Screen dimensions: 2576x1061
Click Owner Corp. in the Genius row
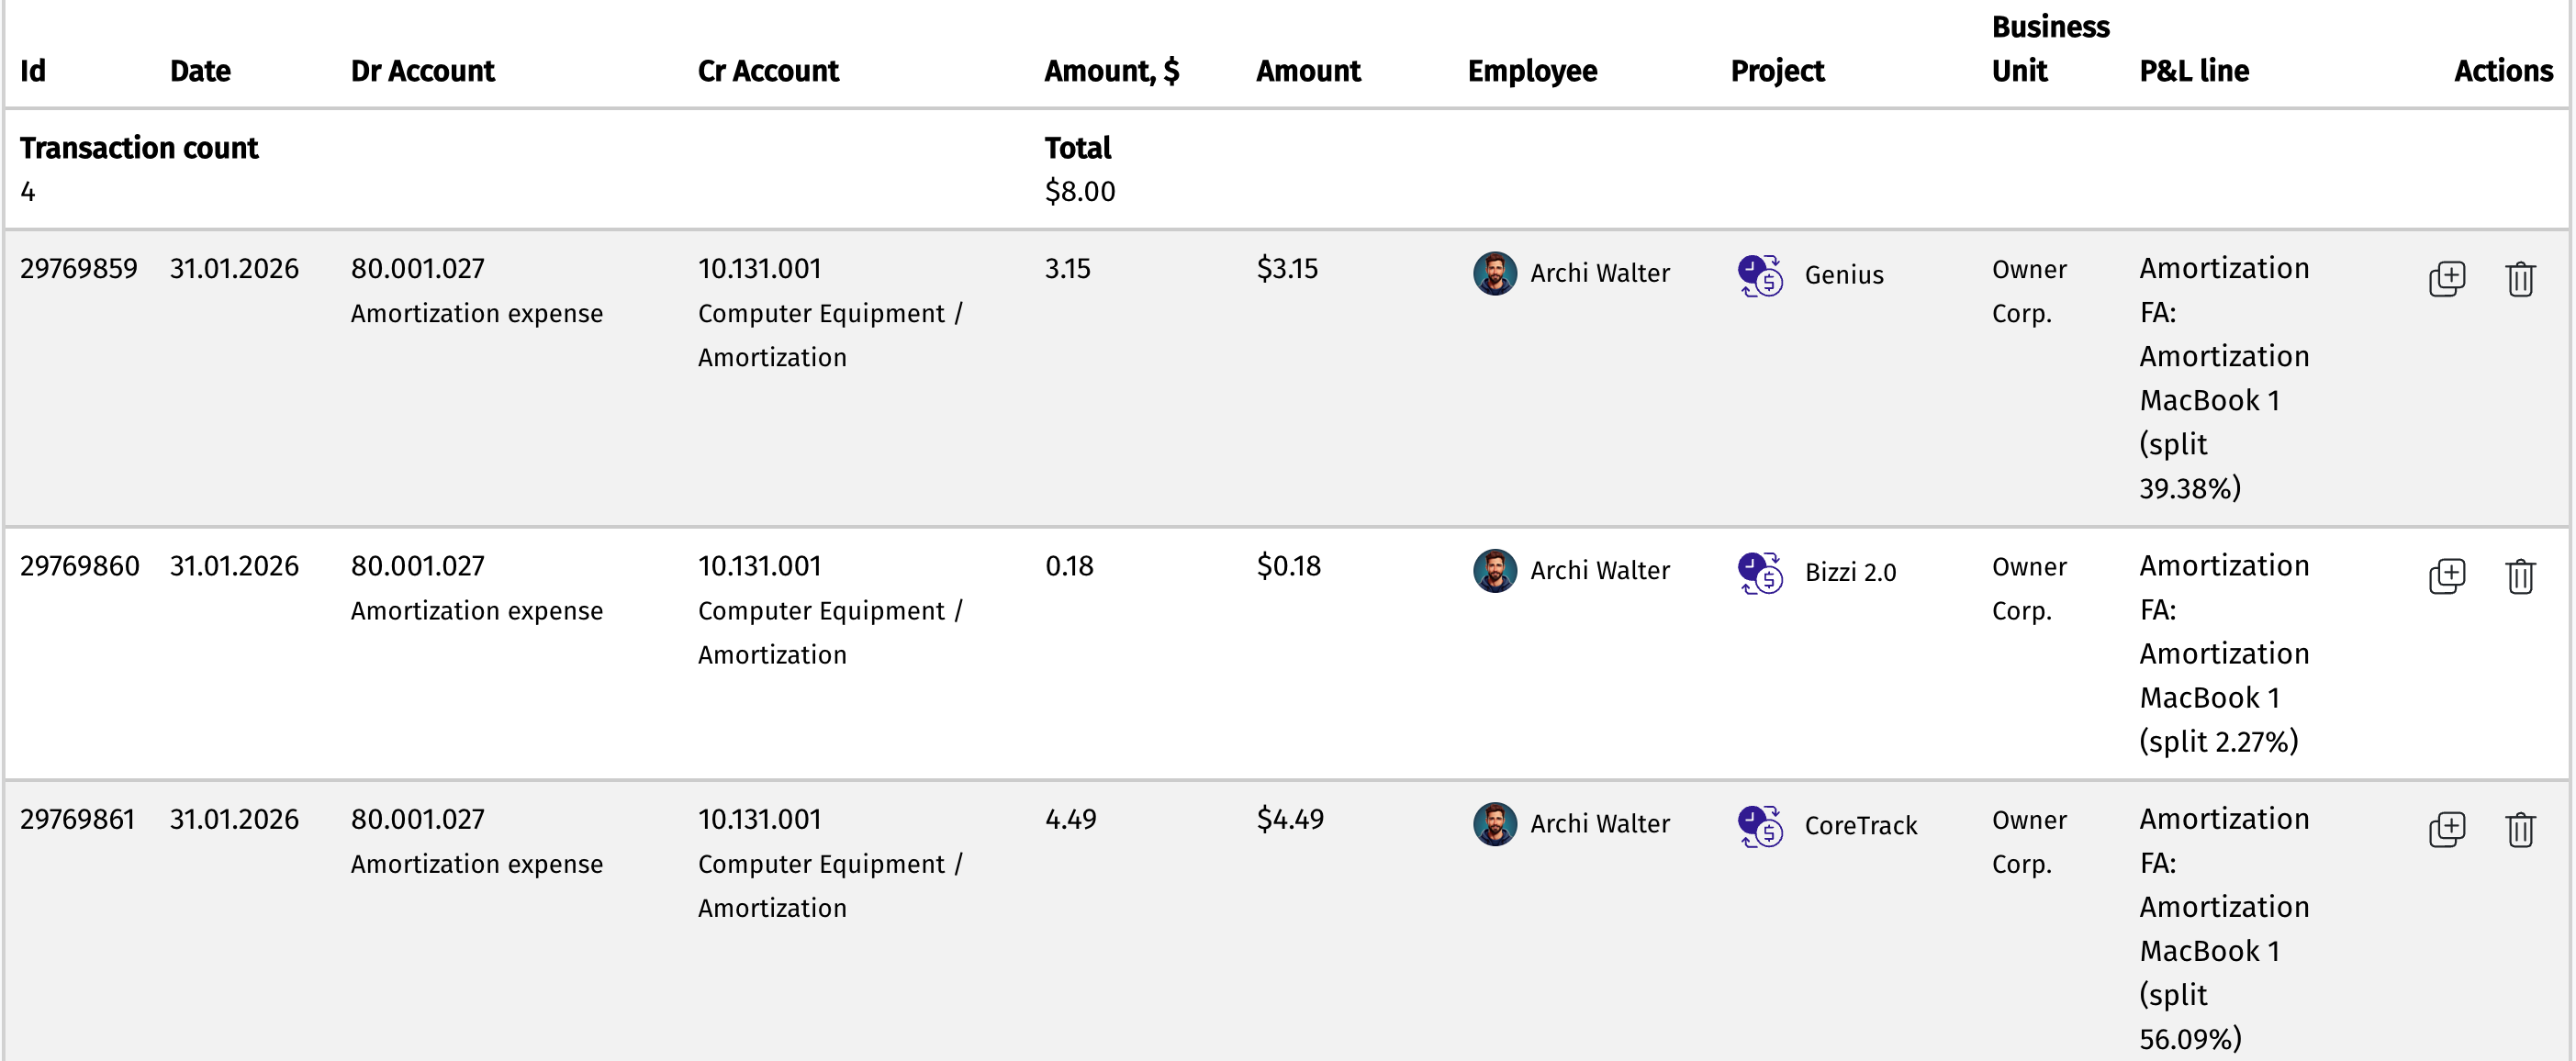point(2029,291)
